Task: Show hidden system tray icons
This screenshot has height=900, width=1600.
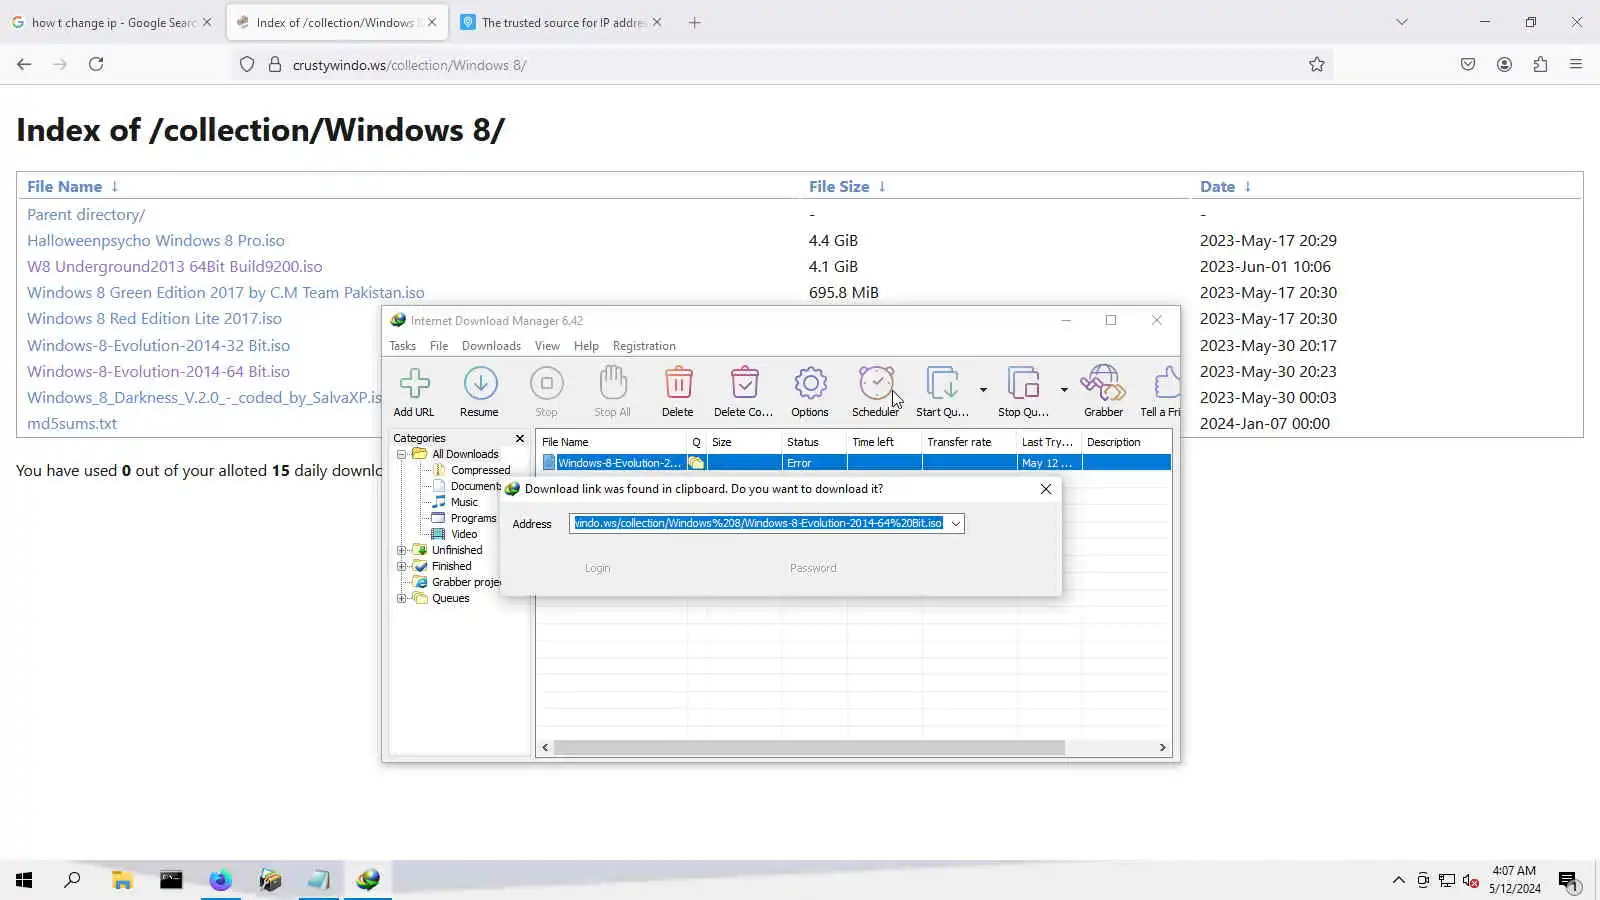Action: point(1398,880)
